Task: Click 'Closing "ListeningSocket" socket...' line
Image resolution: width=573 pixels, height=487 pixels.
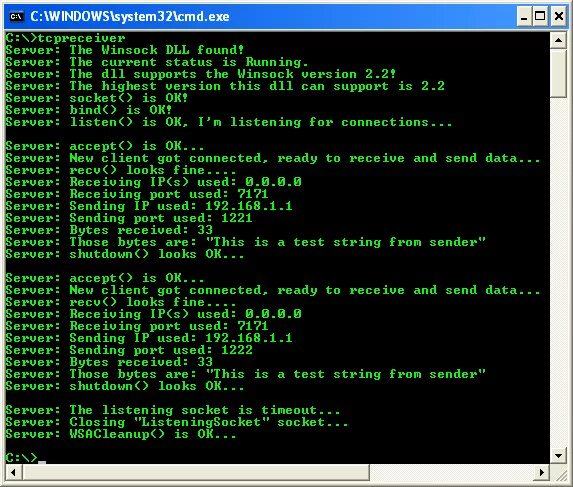Action: click(177, 422)
